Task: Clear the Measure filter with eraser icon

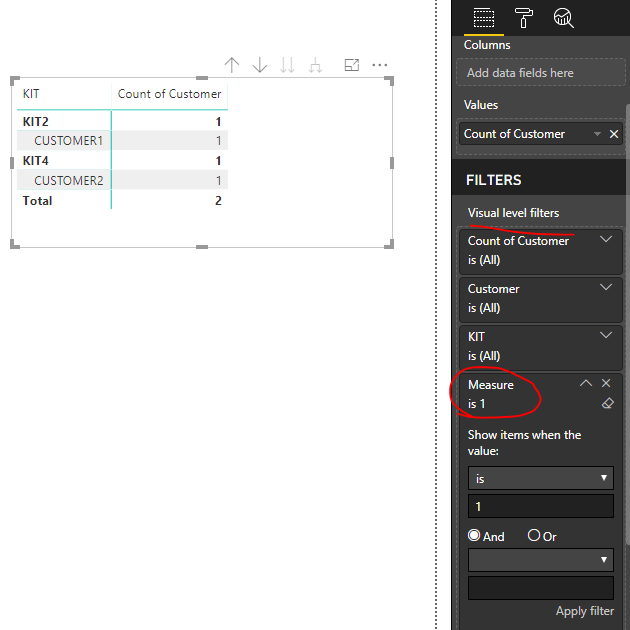Action: (608, 403)
